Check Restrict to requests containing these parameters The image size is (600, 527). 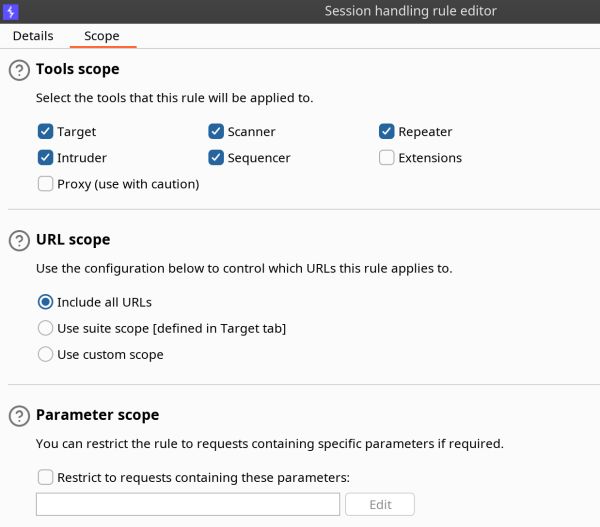[45, 478]
